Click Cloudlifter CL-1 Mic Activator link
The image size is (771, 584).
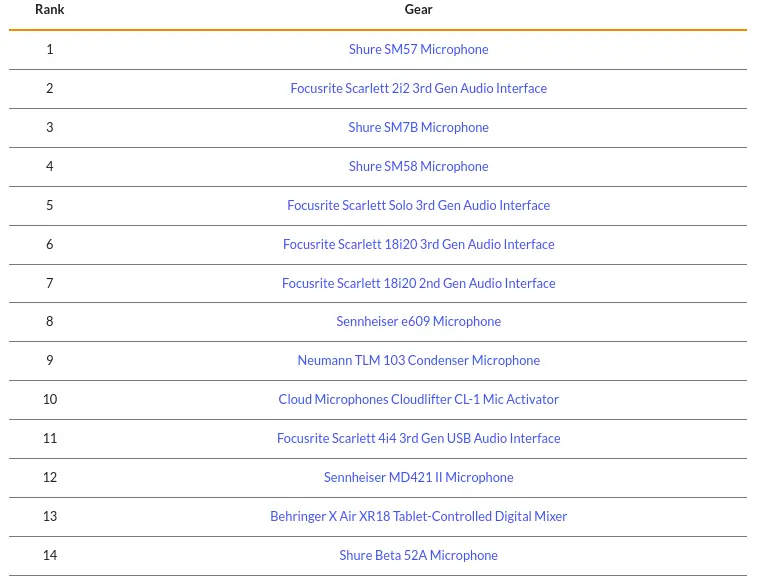pos(418,400)
